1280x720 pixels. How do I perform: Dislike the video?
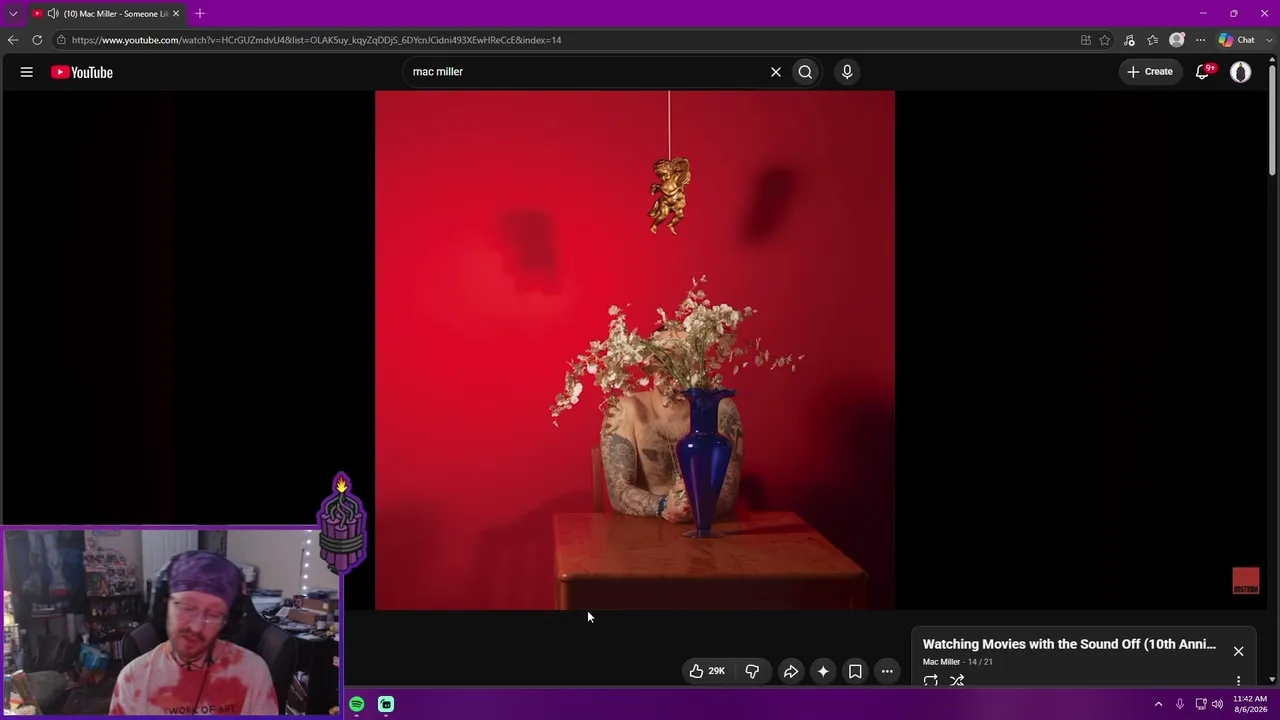tap(752, 671)
